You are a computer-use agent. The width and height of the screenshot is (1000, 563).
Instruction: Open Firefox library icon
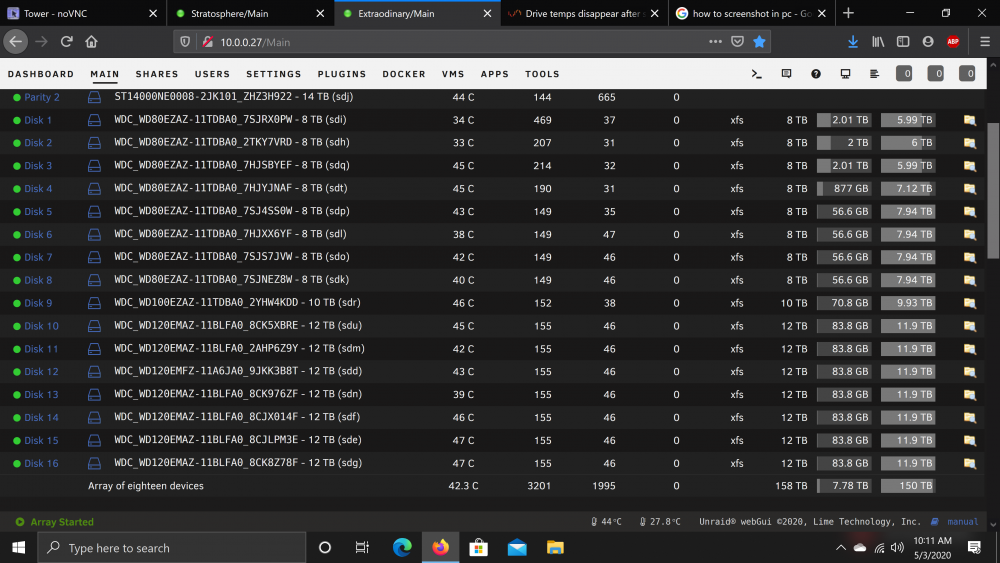point(878,41)
